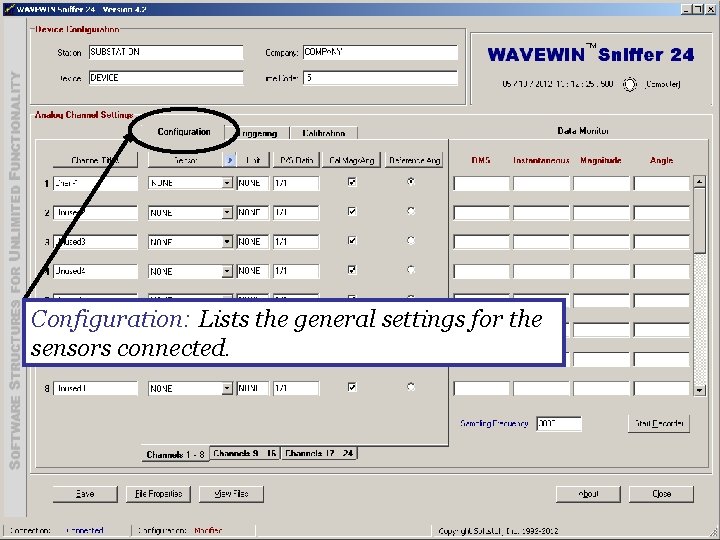
Task: Click the Start Recorder button
Action: point(659,423)
